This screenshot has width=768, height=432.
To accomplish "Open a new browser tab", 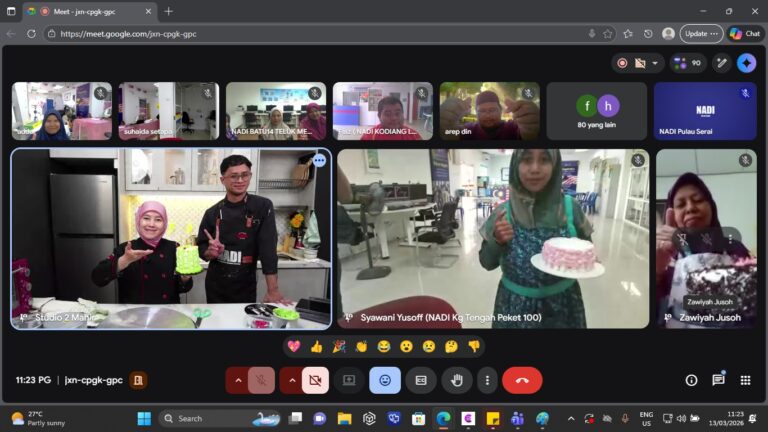I will 168,11.
